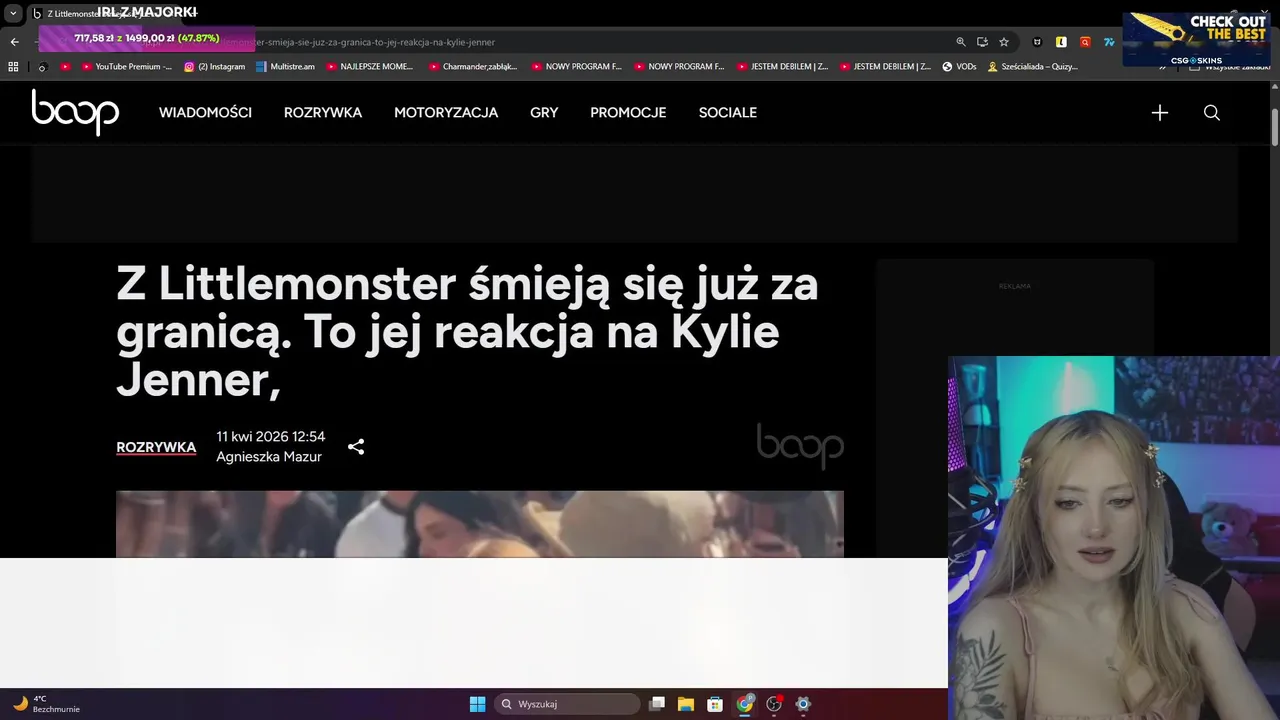Click the browser back arrow
Screen dimensions: 1280x720
click(14, 42)
